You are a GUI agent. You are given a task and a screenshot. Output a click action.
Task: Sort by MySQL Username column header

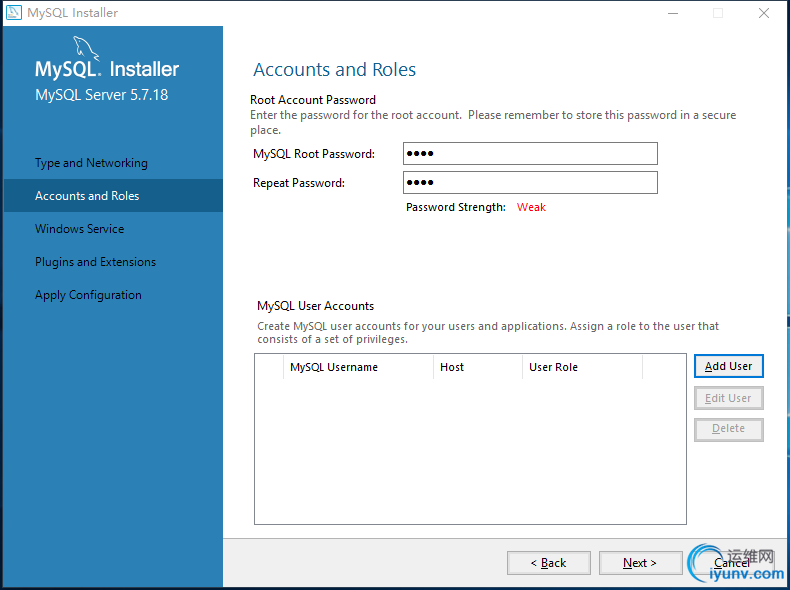(334, 367)
